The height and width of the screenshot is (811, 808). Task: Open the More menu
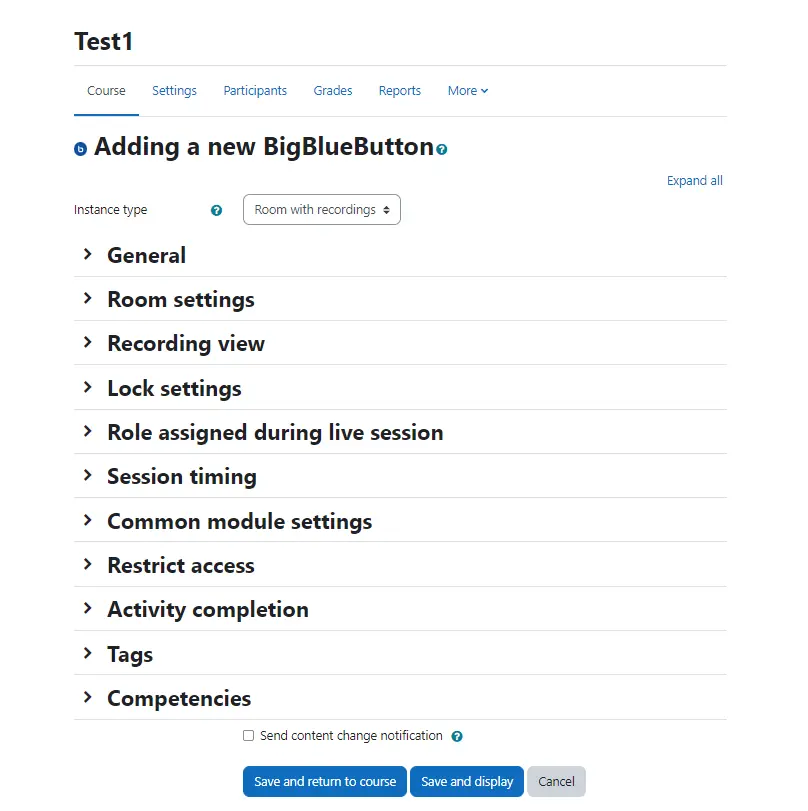[x=468, y=91]
